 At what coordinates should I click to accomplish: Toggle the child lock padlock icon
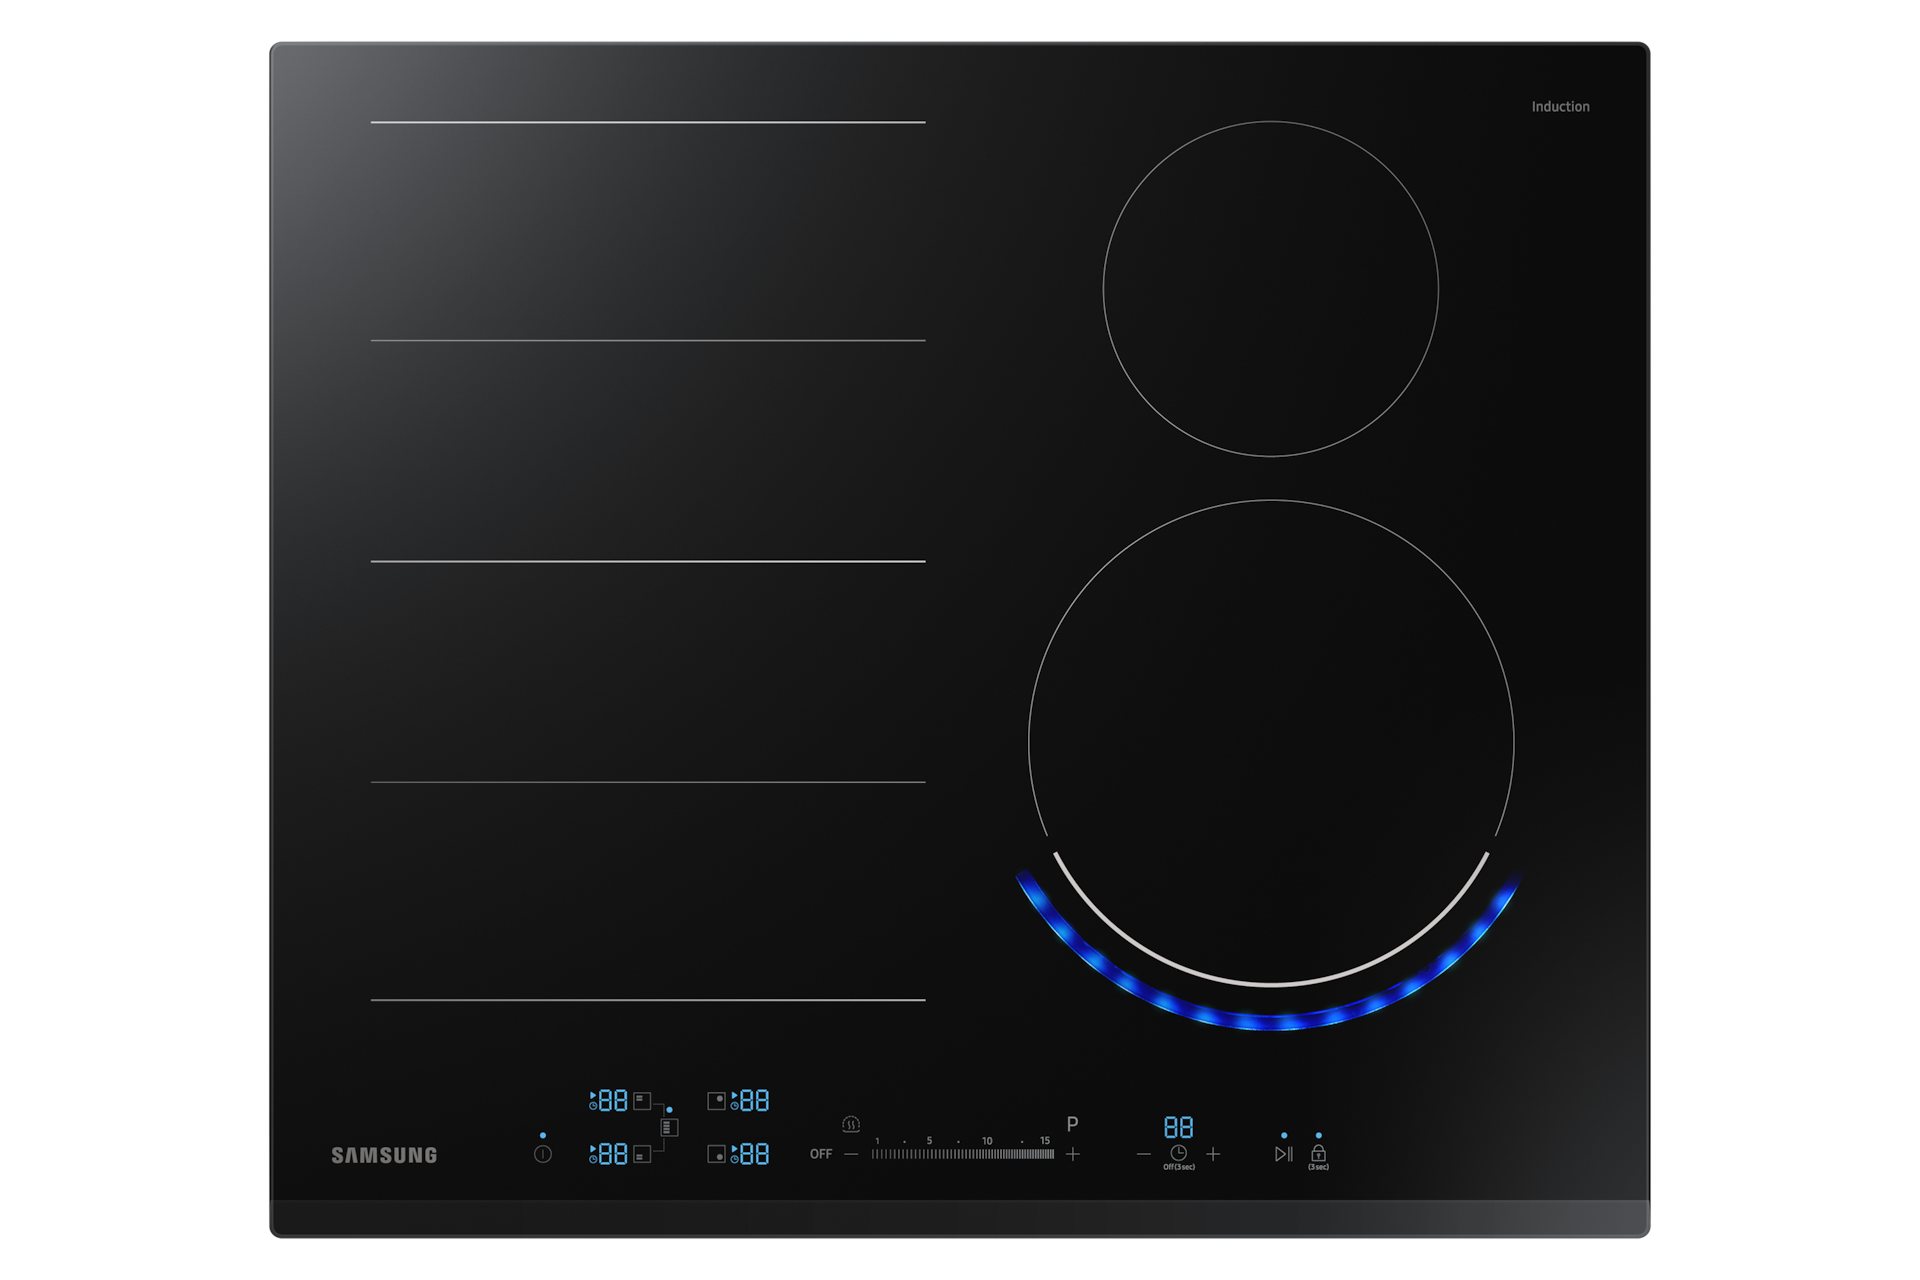pyautogui.click(x=1318, y=1154)
